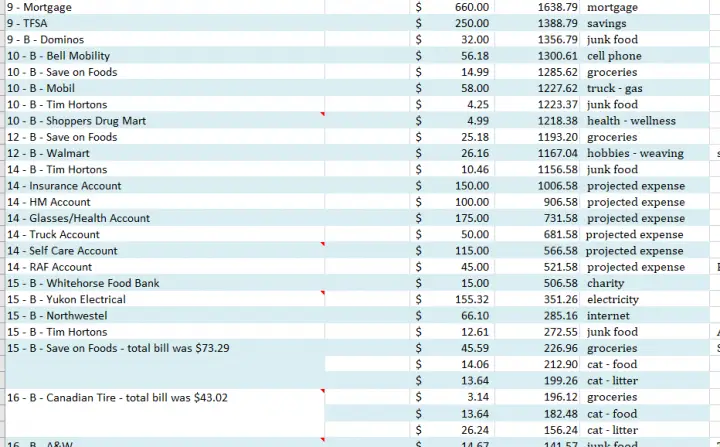Click the 'truck - gas' category cell
Screen dimensions: 720x447
pyautogui.click(x=645, y=88)
